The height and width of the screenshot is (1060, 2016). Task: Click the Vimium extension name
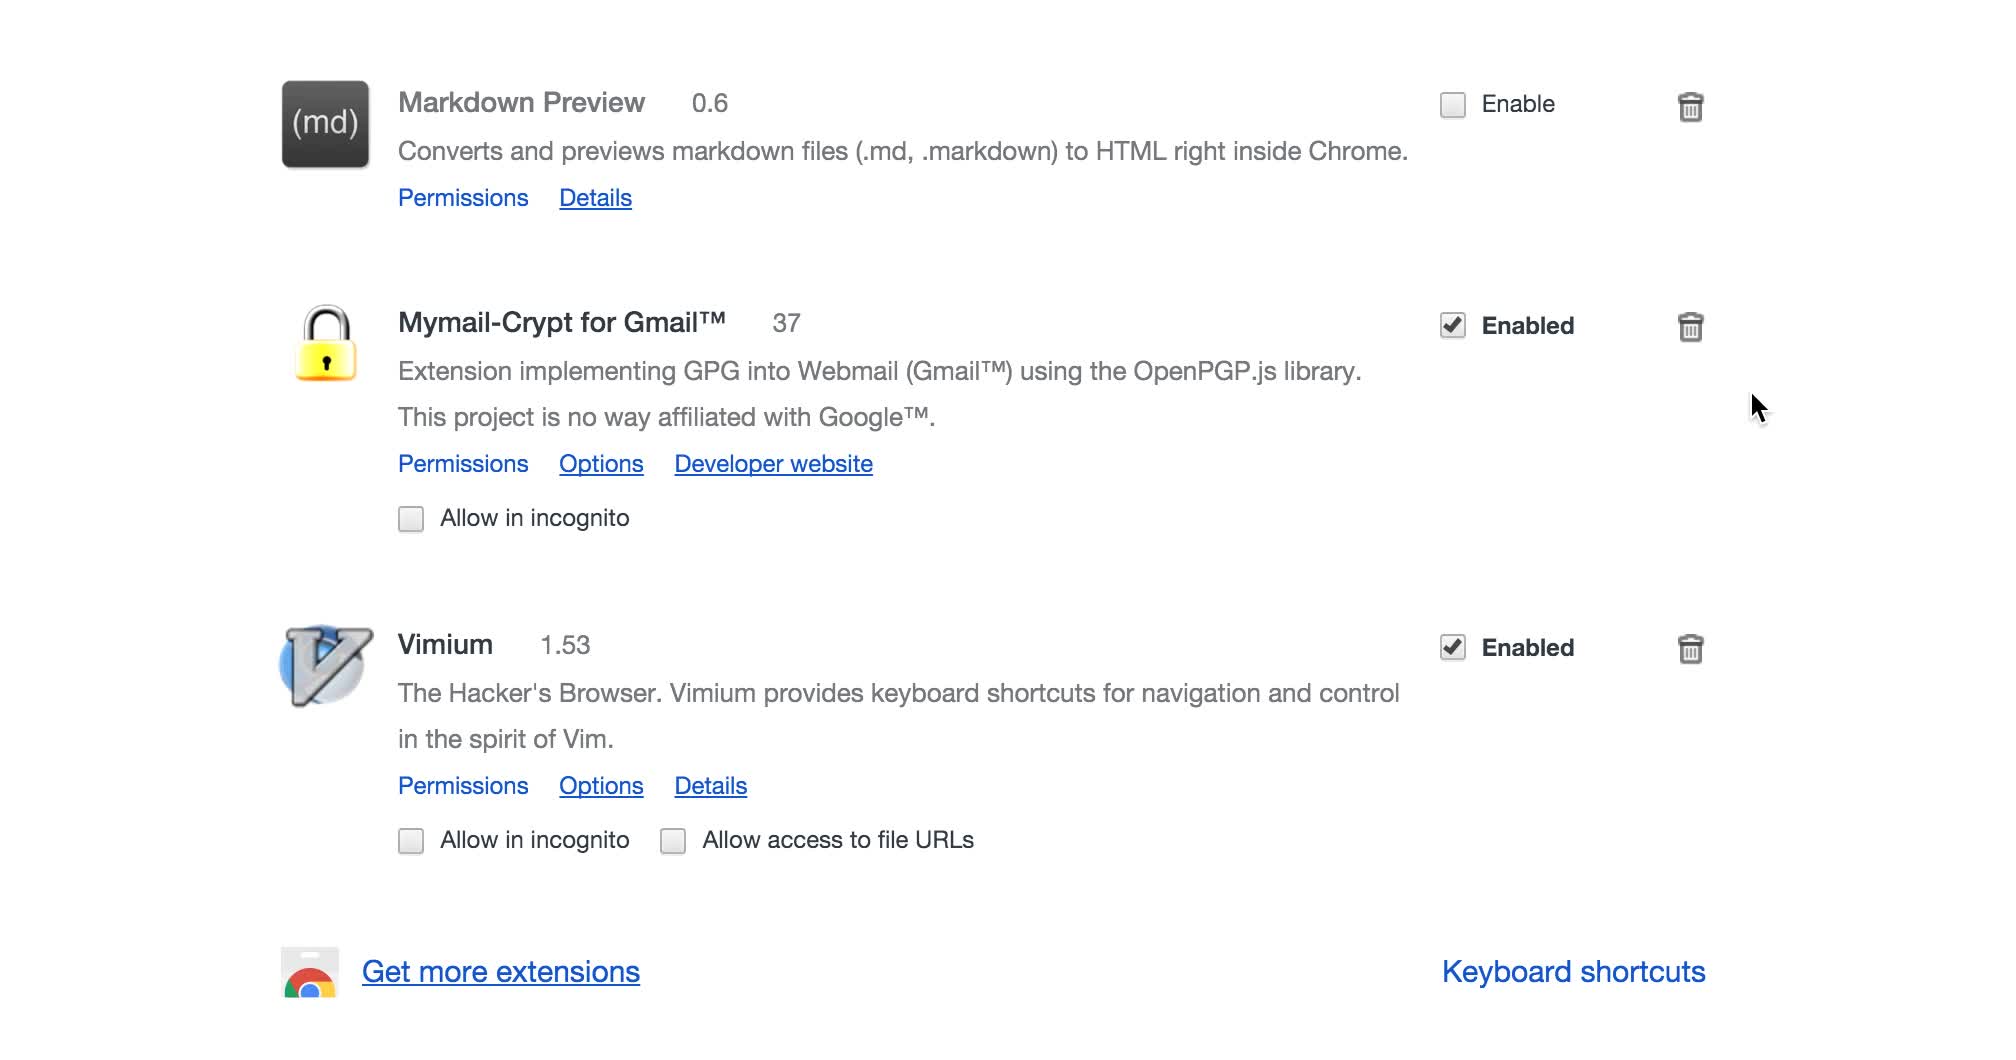[445, 645]
